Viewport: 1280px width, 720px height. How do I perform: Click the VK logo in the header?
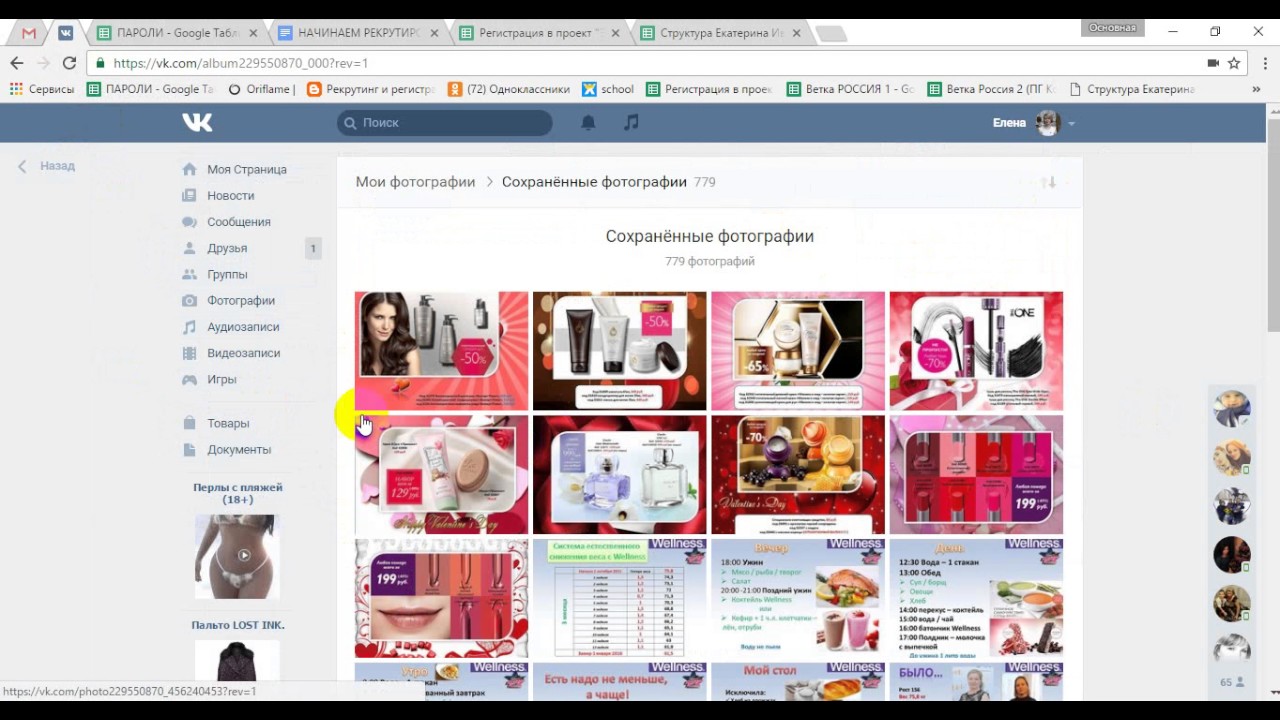pos(197,122)
